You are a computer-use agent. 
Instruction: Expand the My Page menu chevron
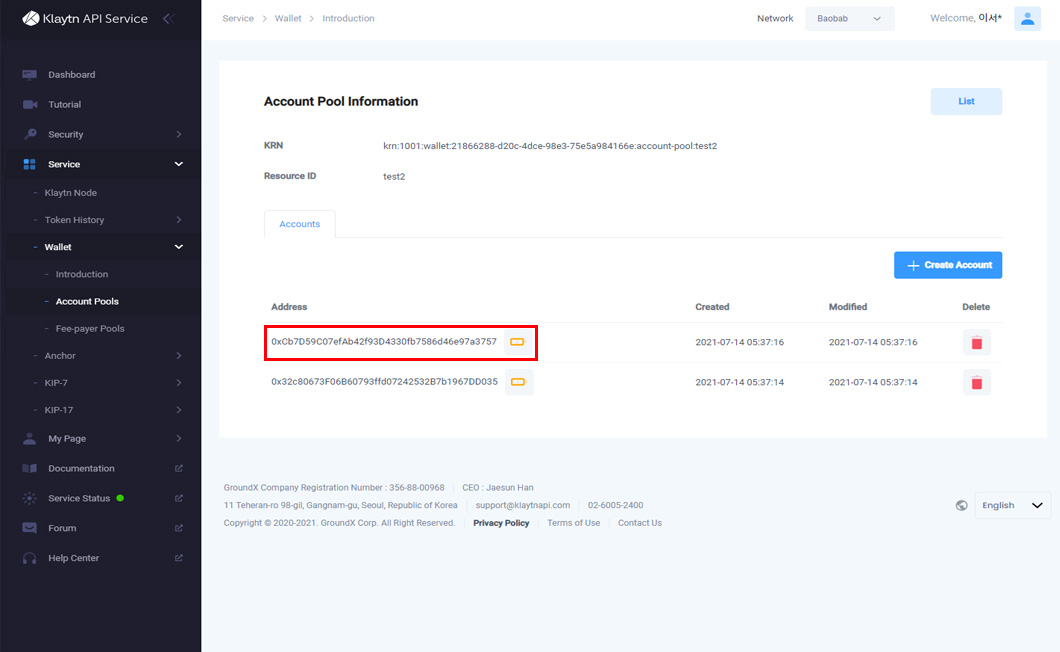[178, 438]
